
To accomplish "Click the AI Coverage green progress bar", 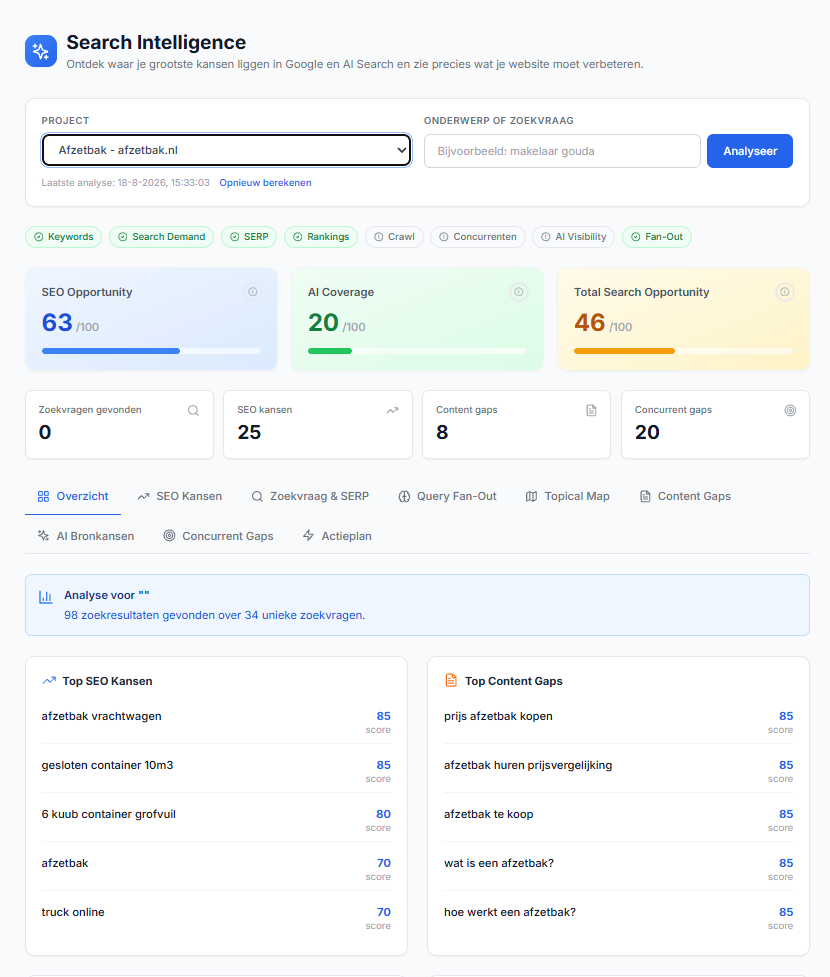I will click(417, 351).
